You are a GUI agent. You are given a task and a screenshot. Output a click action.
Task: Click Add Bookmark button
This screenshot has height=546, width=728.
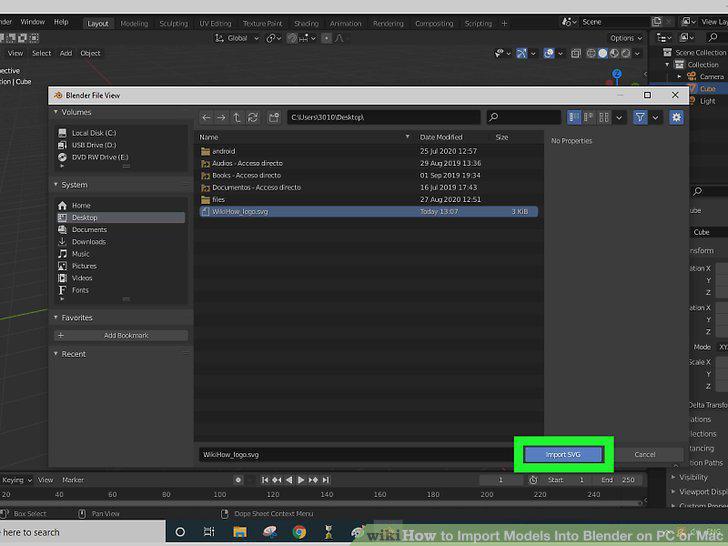coord(121,335)
